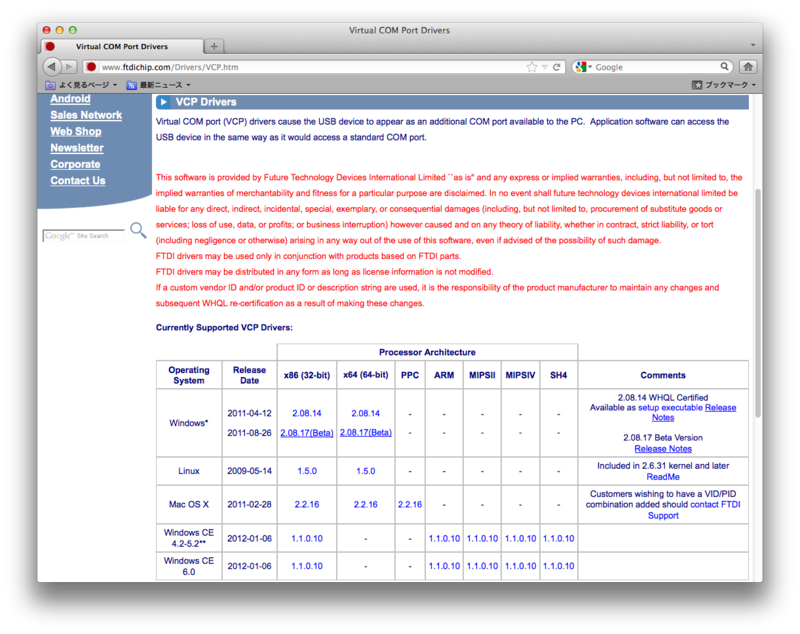
Task: Click the 2009-05-14 Linux release date
Action: tap(249, 471)
